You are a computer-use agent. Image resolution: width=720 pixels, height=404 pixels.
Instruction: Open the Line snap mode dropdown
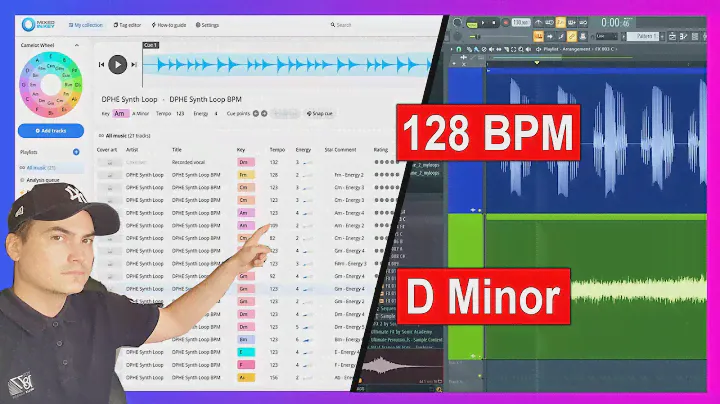click(x=608, y=36)
